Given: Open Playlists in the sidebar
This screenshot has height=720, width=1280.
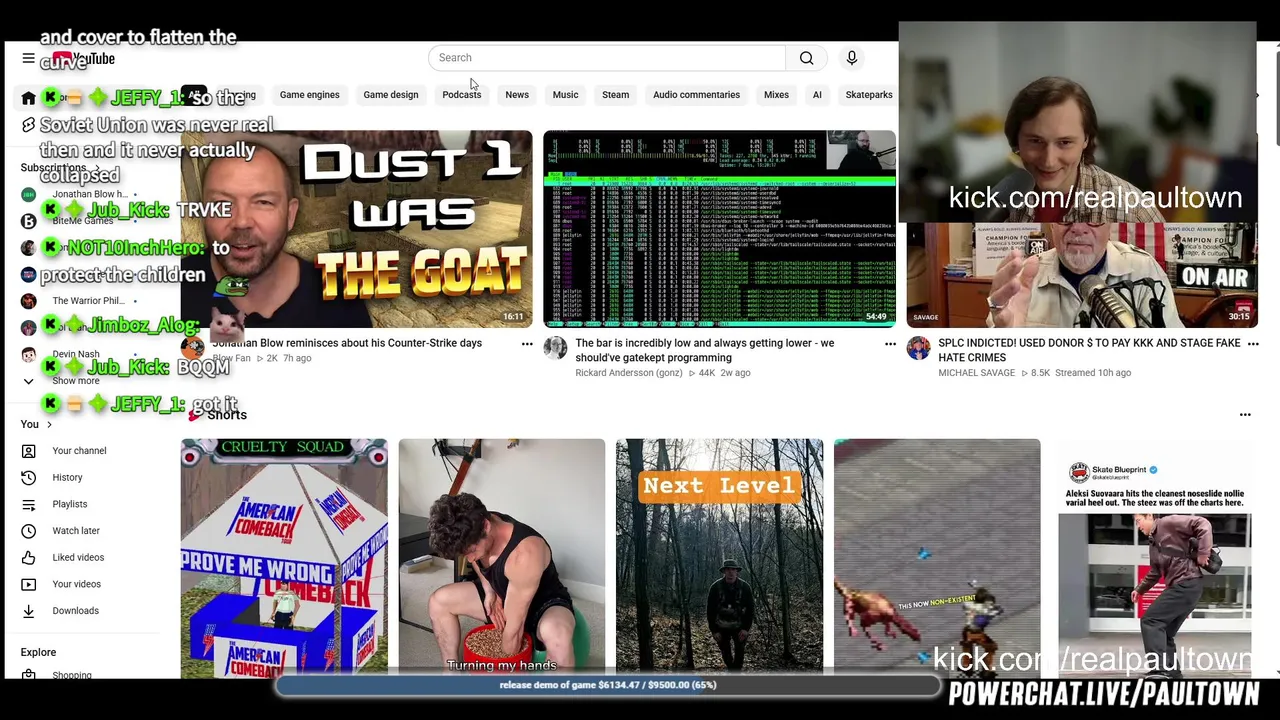Looking at the screenshot, I should [70, 504].
